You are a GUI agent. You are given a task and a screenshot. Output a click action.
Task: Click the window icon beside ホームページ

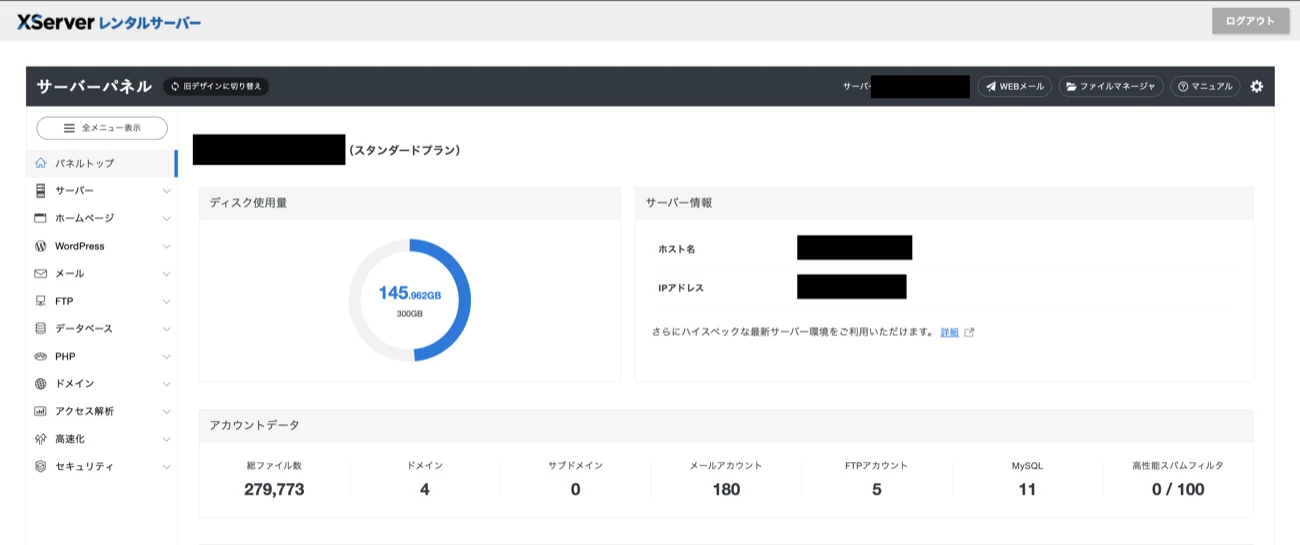click(41, 218)
